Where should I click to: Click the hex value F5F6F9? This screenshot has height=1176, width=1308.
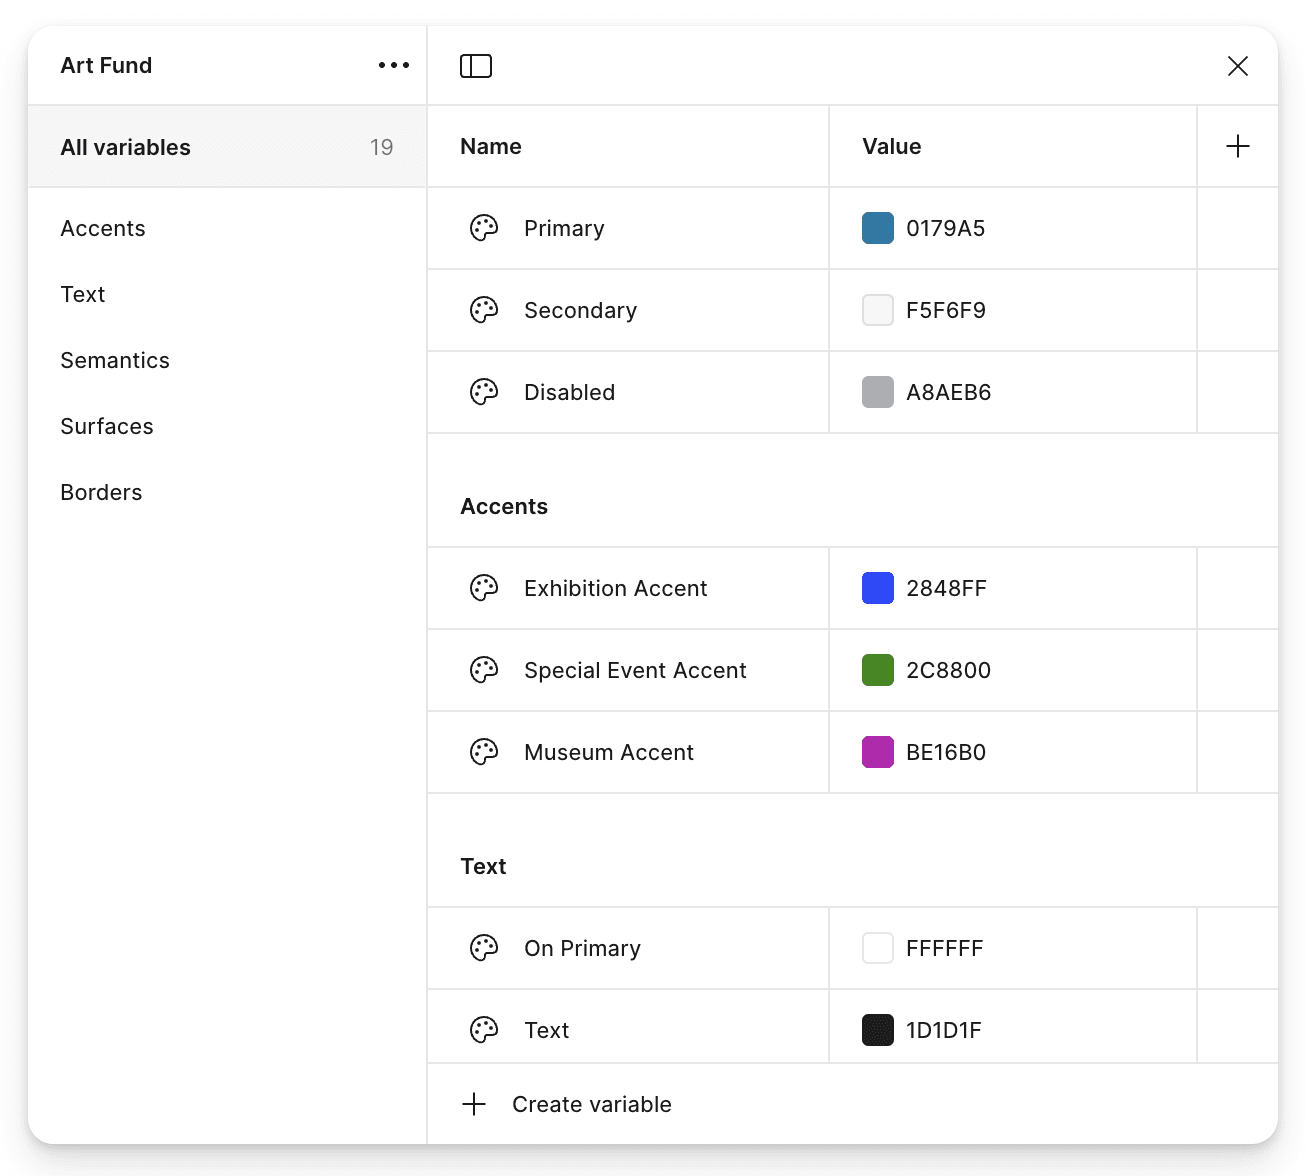coord(945,310)
